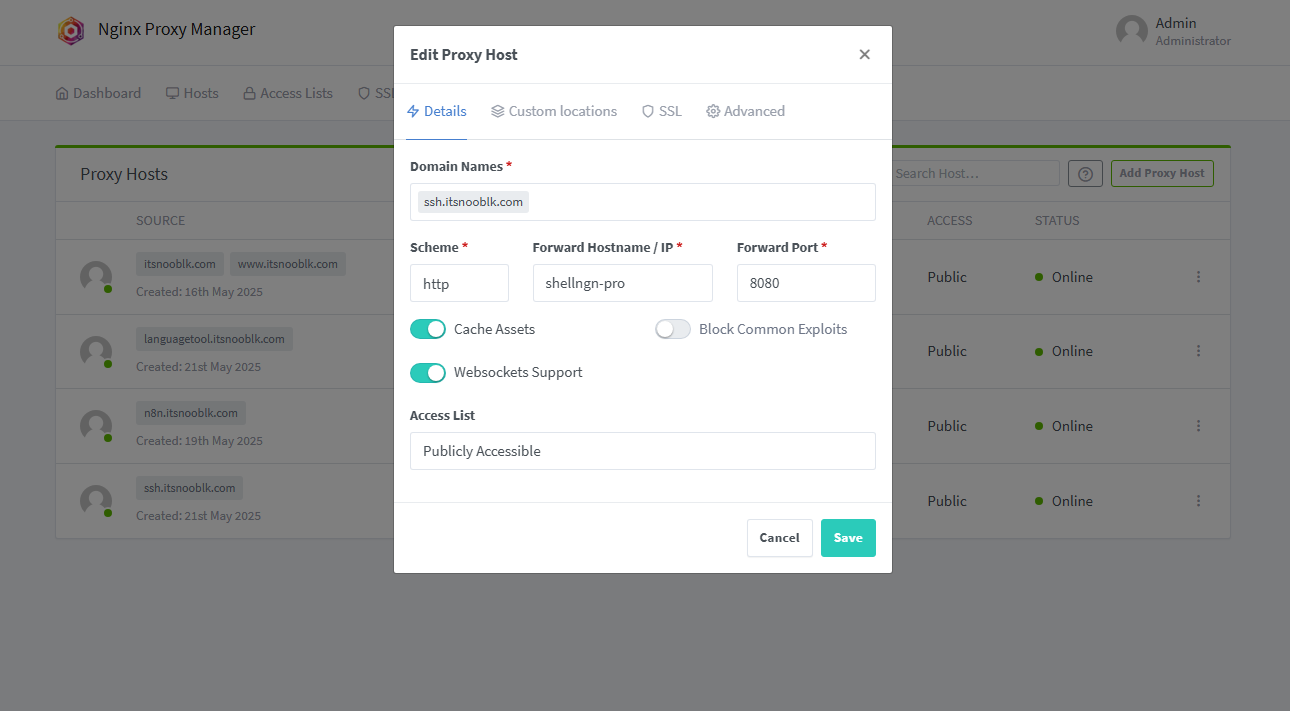Viewport: 1290px width, 711px height.
Task: Select the Hosts navigation icon
Action: (171, 92)
